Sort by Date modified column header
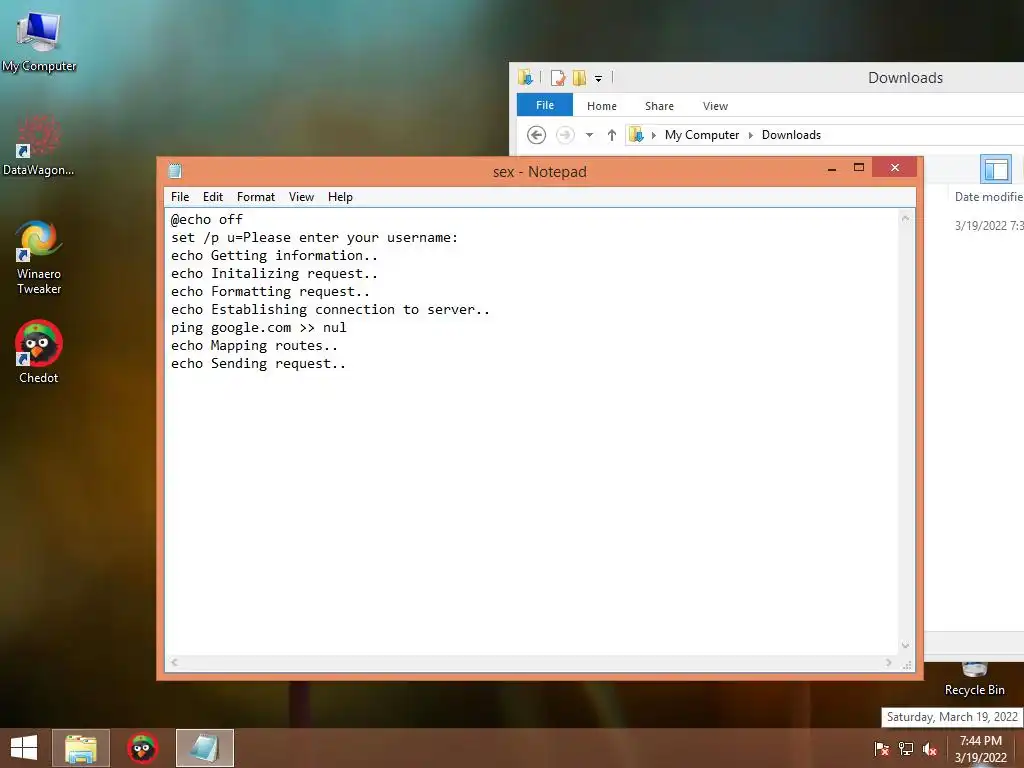The height and width of the screenshot is (768, 1024). click(988, 197)
